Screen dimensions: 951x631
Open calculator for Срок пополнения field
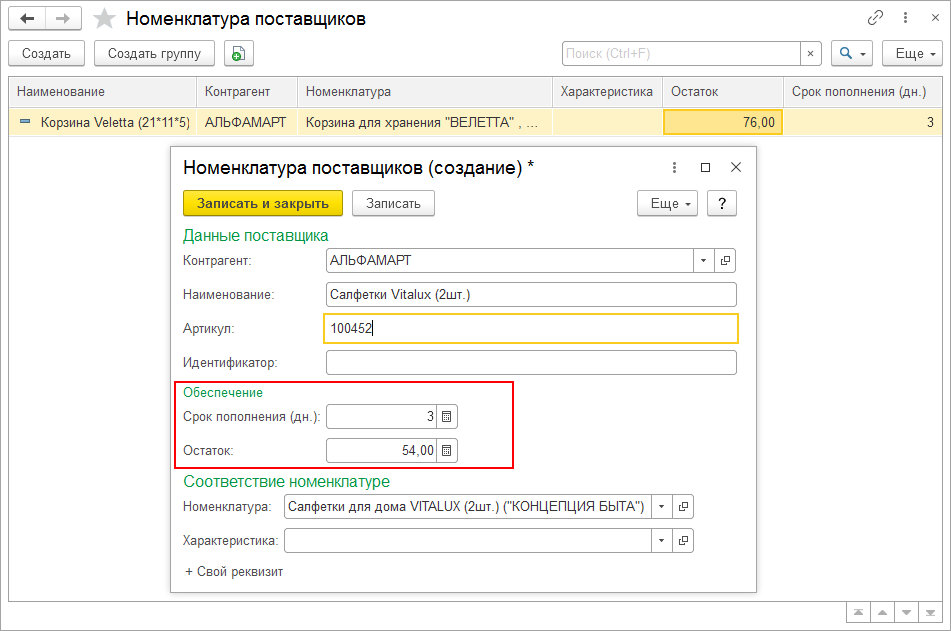click(x=448, y=417)
